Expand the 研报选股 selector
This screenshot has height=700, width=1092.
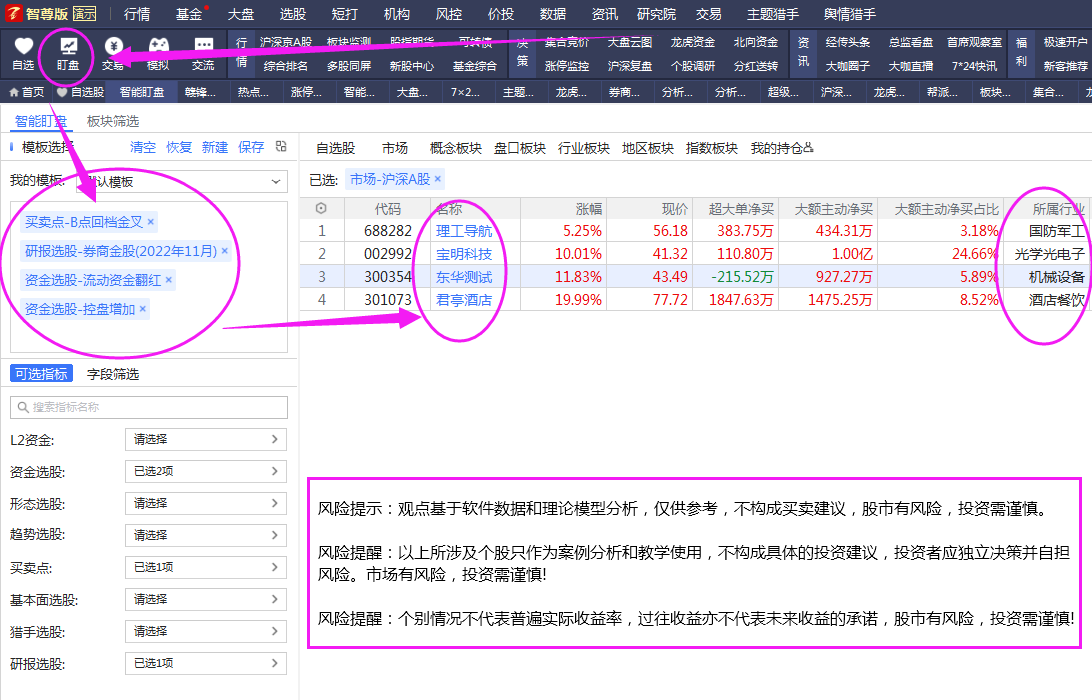(x=206, y=664)
